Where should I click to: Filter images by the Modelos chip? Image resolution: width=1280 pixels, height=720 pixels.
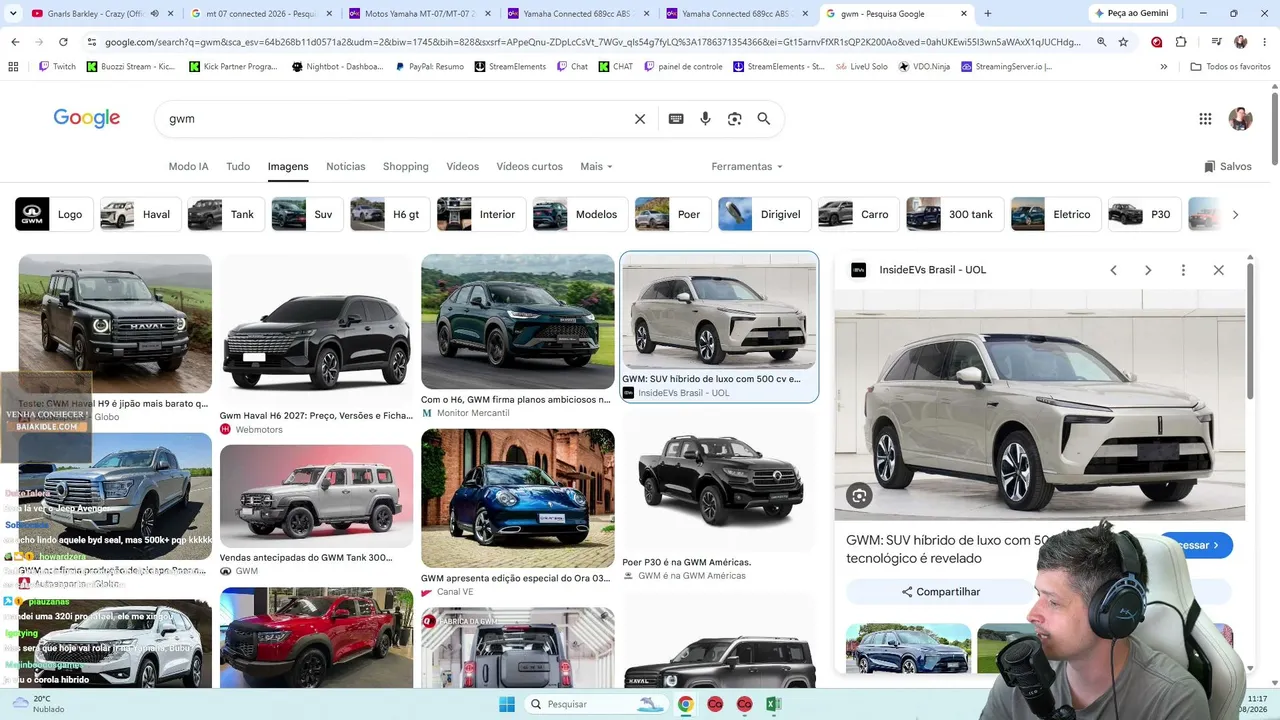tap(581, 214)
